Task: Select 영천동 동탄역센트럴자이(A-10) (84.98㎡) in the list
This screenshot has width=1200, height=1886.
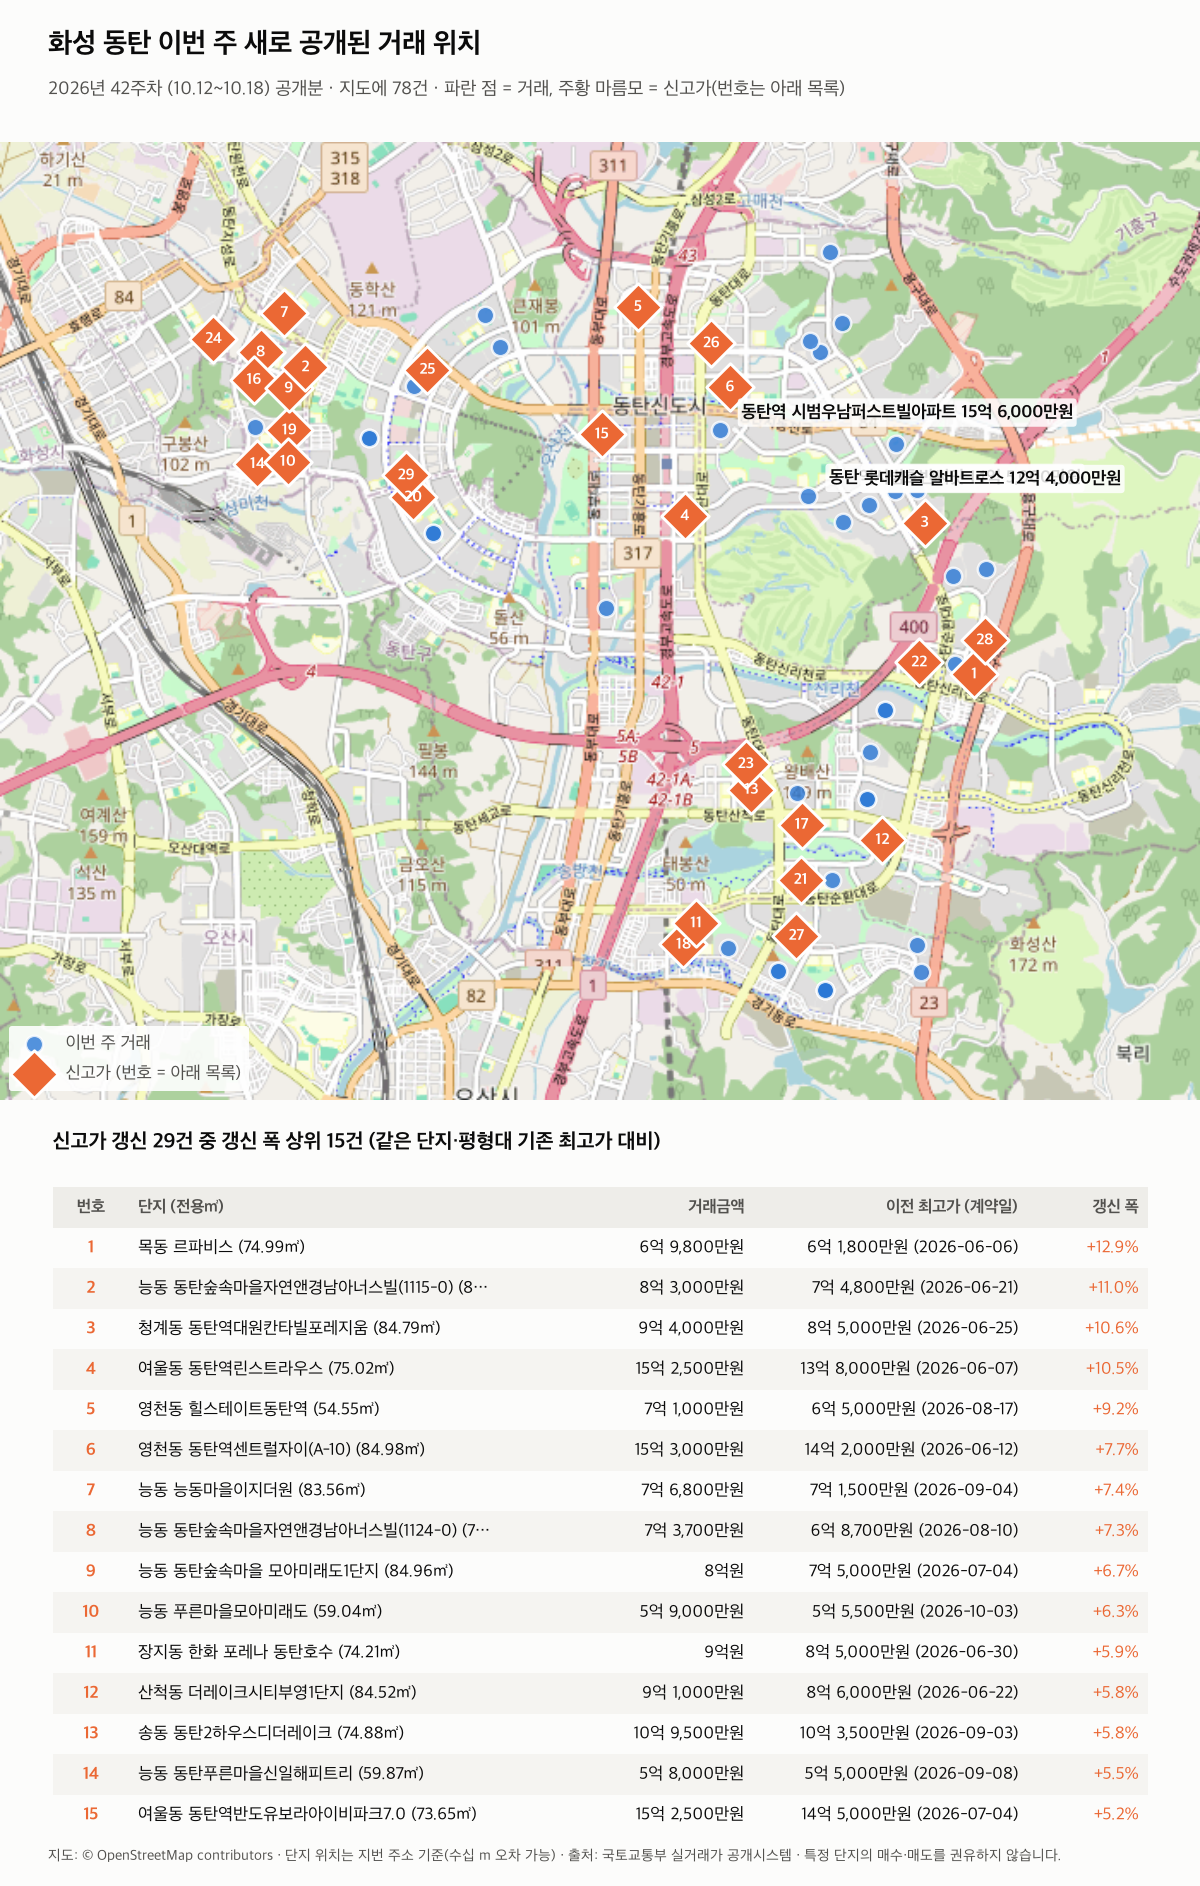Action: 281,1449
